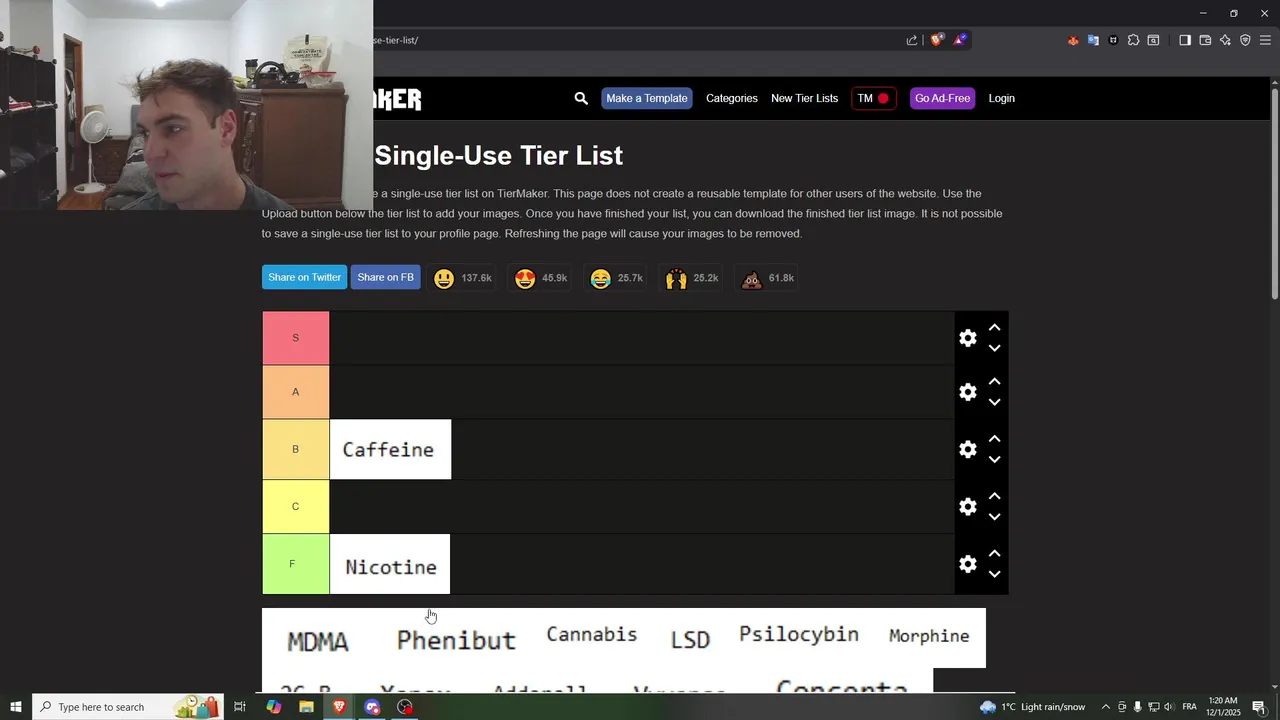Move F tier row down arrow
The width and height of the screenshot is (1280, 720).
(x=995, y=575)
